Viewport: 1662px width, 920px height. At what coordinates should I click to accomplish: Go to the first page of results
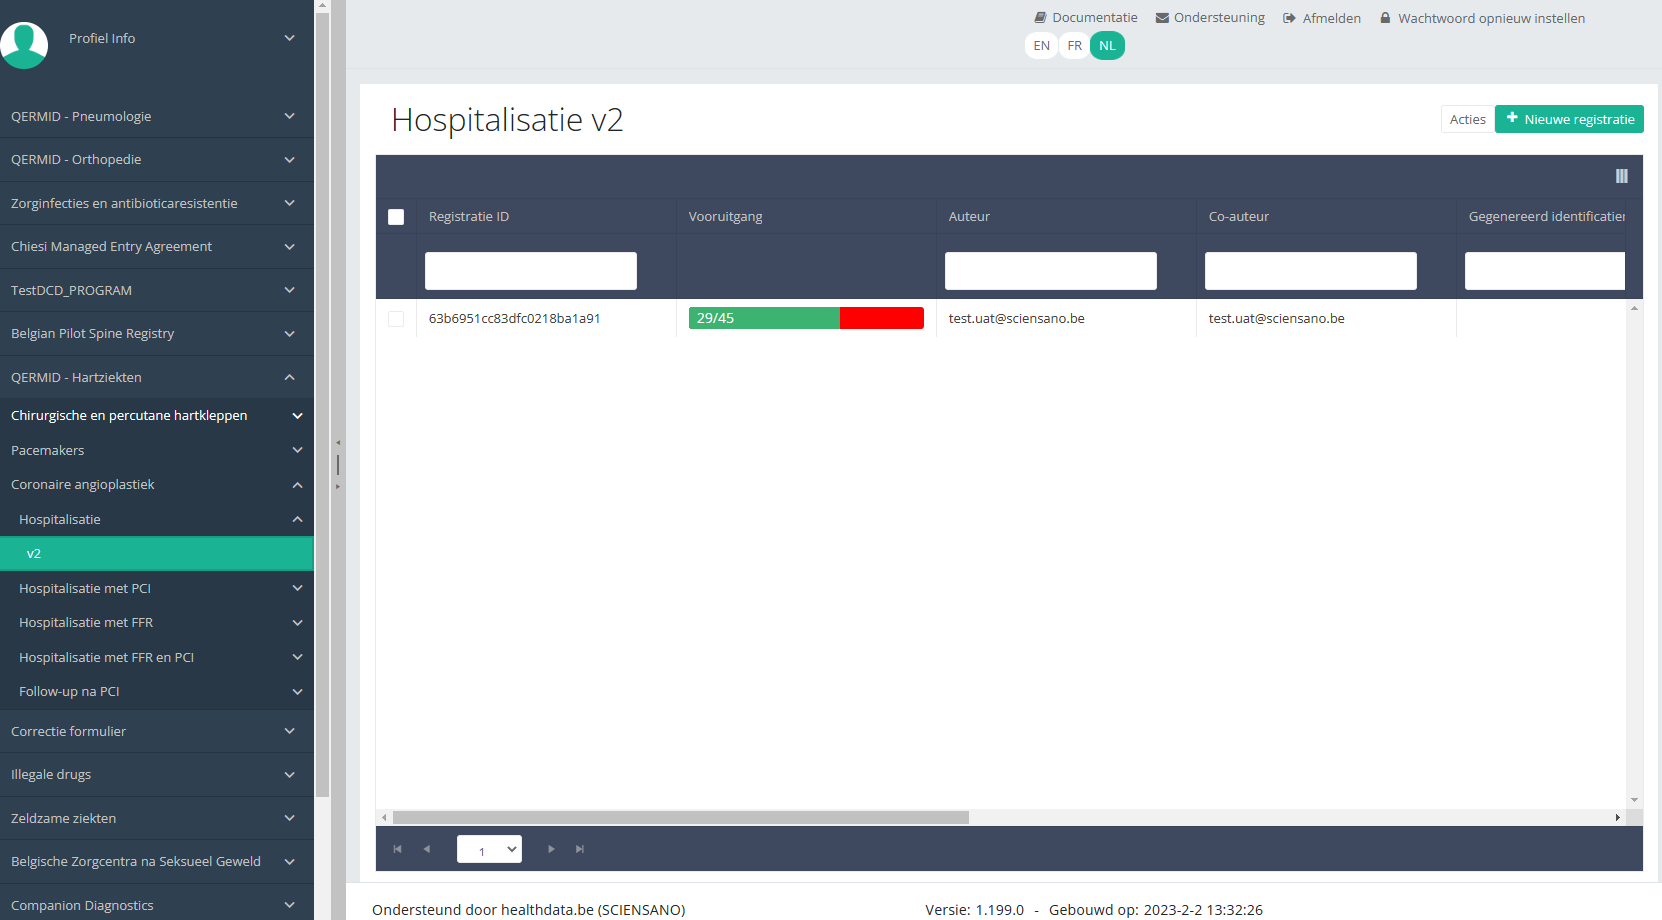[x=397, y=849]
